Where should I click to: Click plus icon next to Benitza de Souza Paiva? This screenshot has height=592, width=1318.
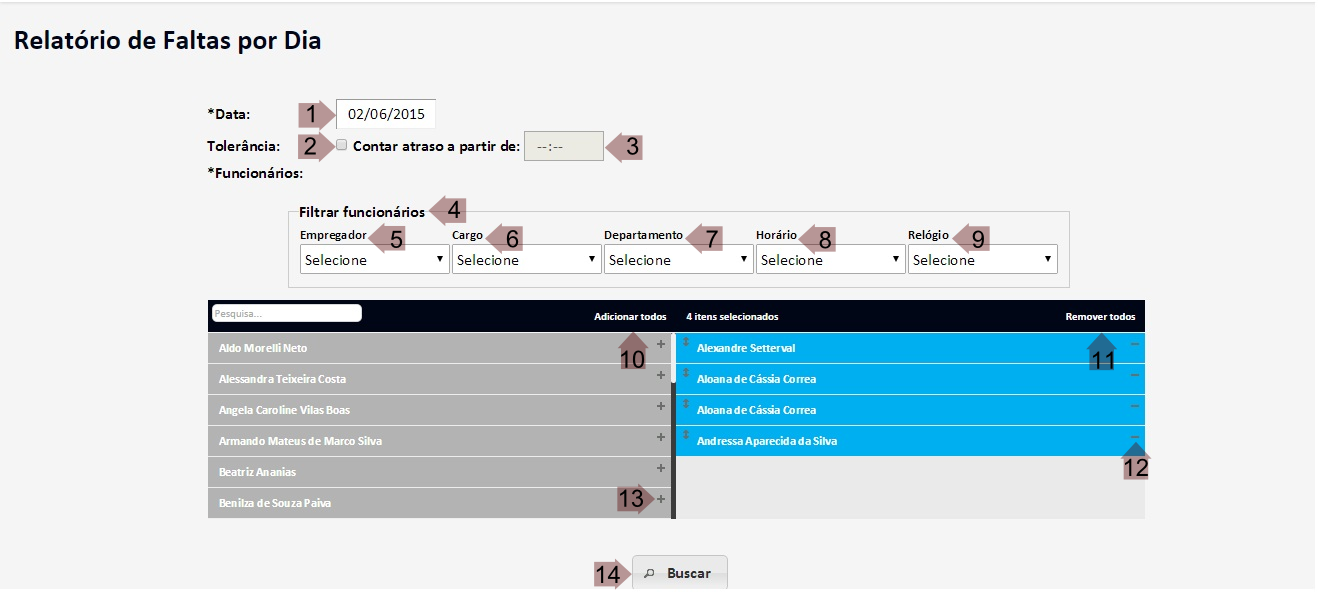coord(660,499)
